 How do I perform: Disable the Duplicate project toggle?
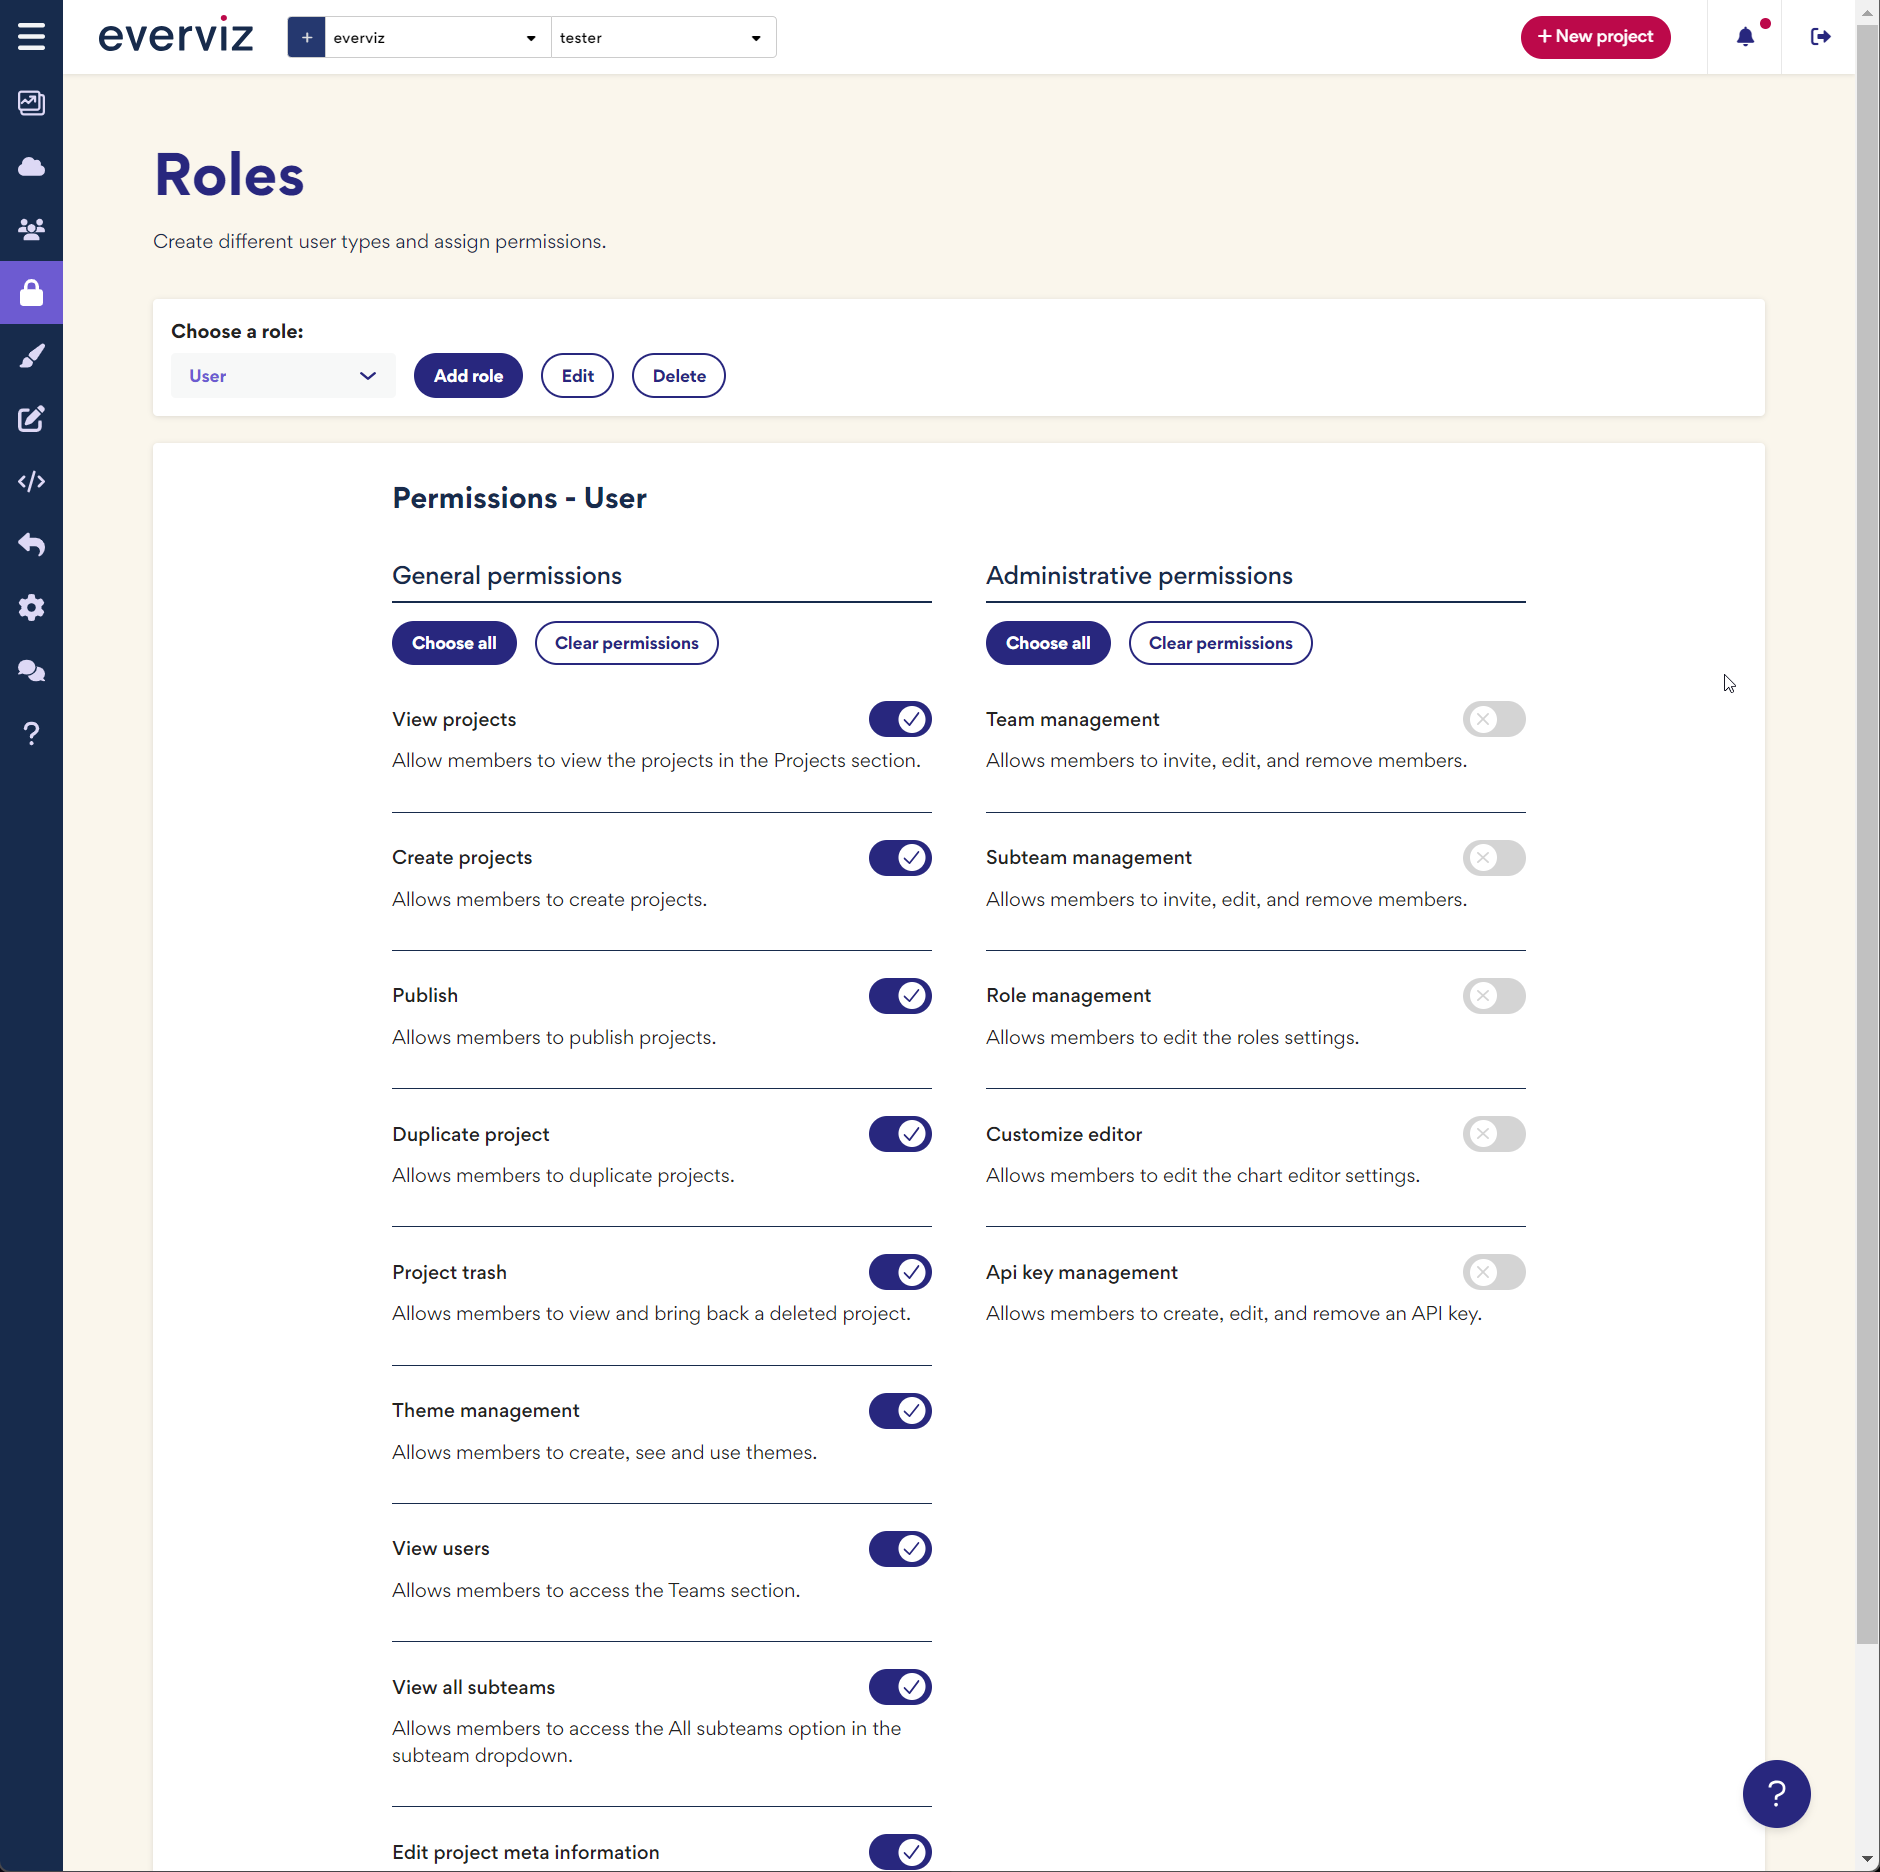coord(900,1134)
